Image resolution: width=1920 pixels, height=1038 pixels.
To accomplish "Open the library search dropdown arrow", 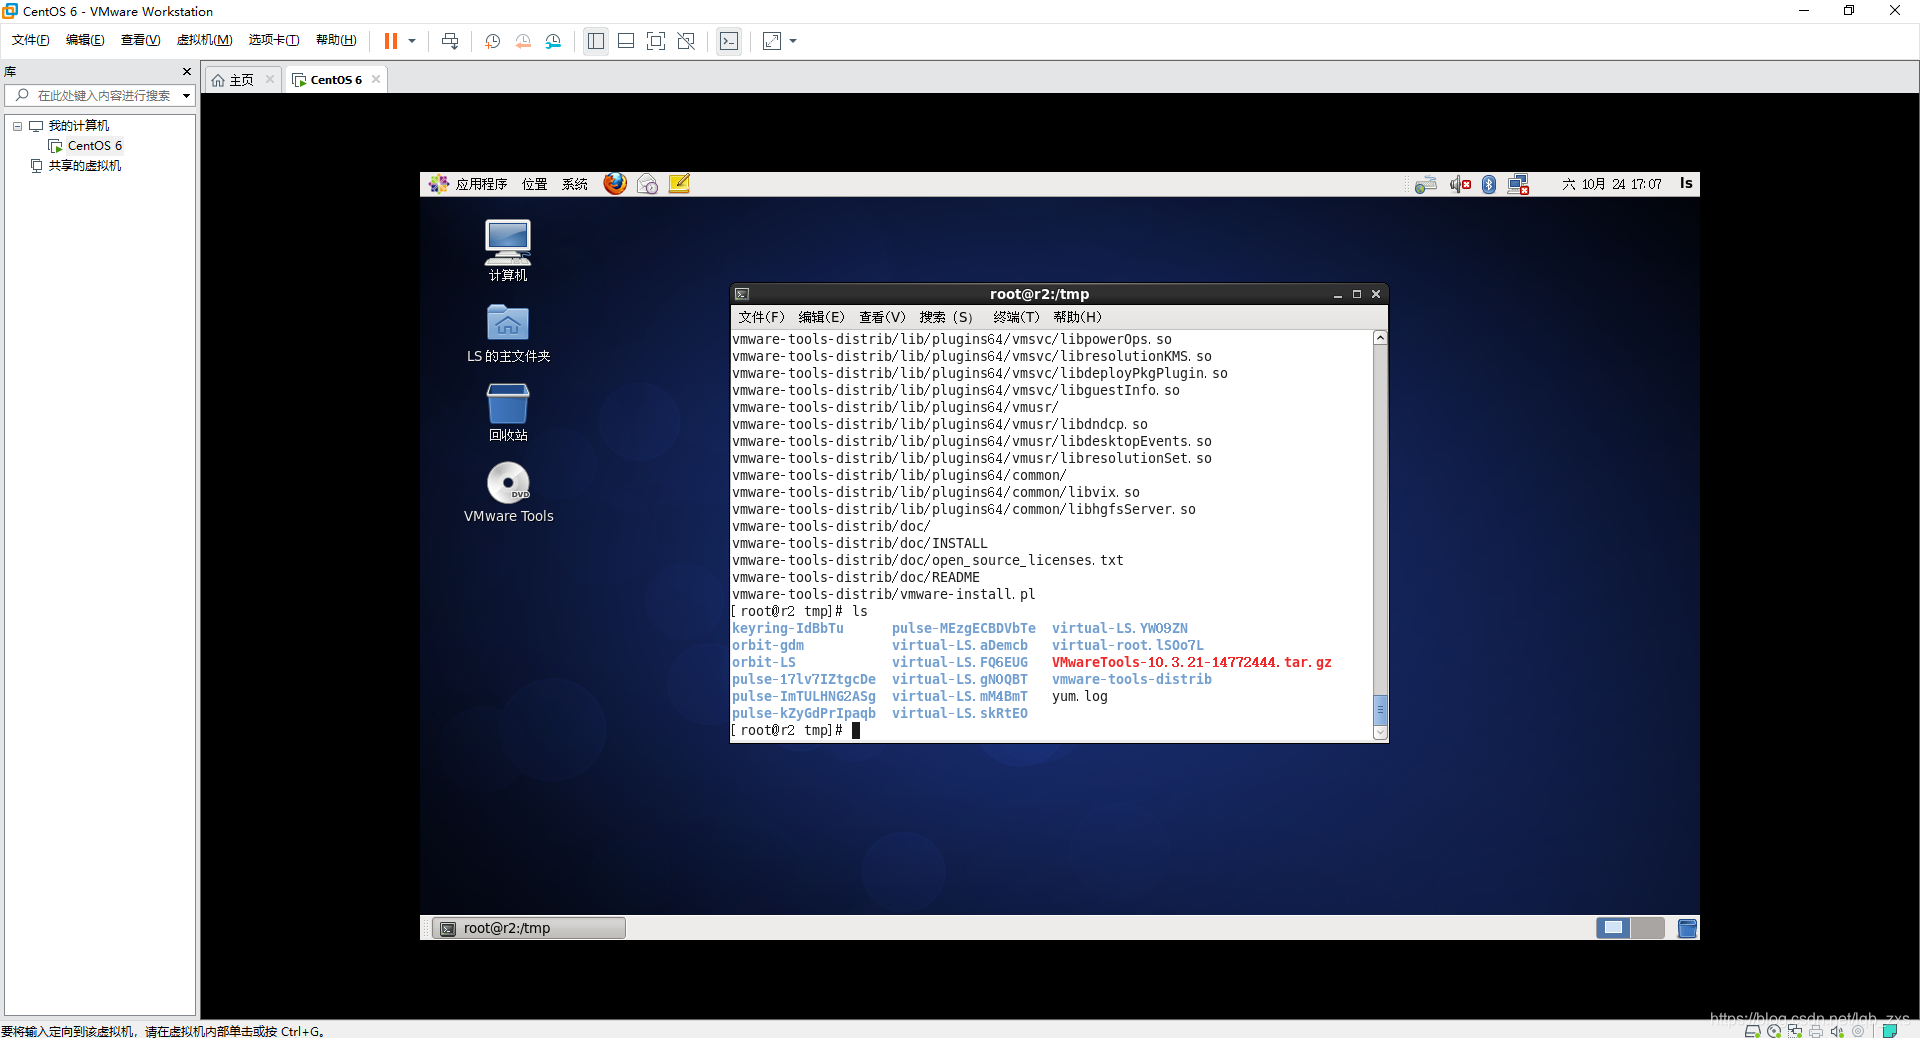I will pos(186,96).
